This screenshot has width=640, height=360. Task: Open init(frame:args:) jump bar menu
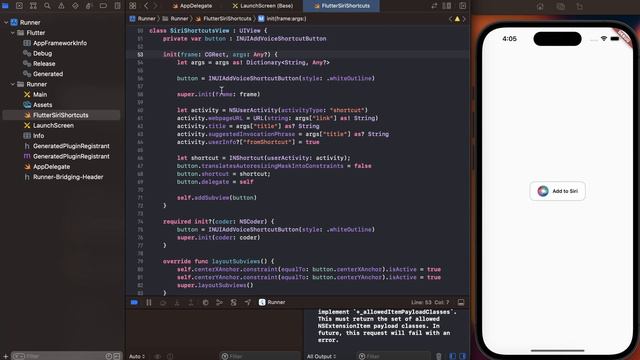pos(282,19)
